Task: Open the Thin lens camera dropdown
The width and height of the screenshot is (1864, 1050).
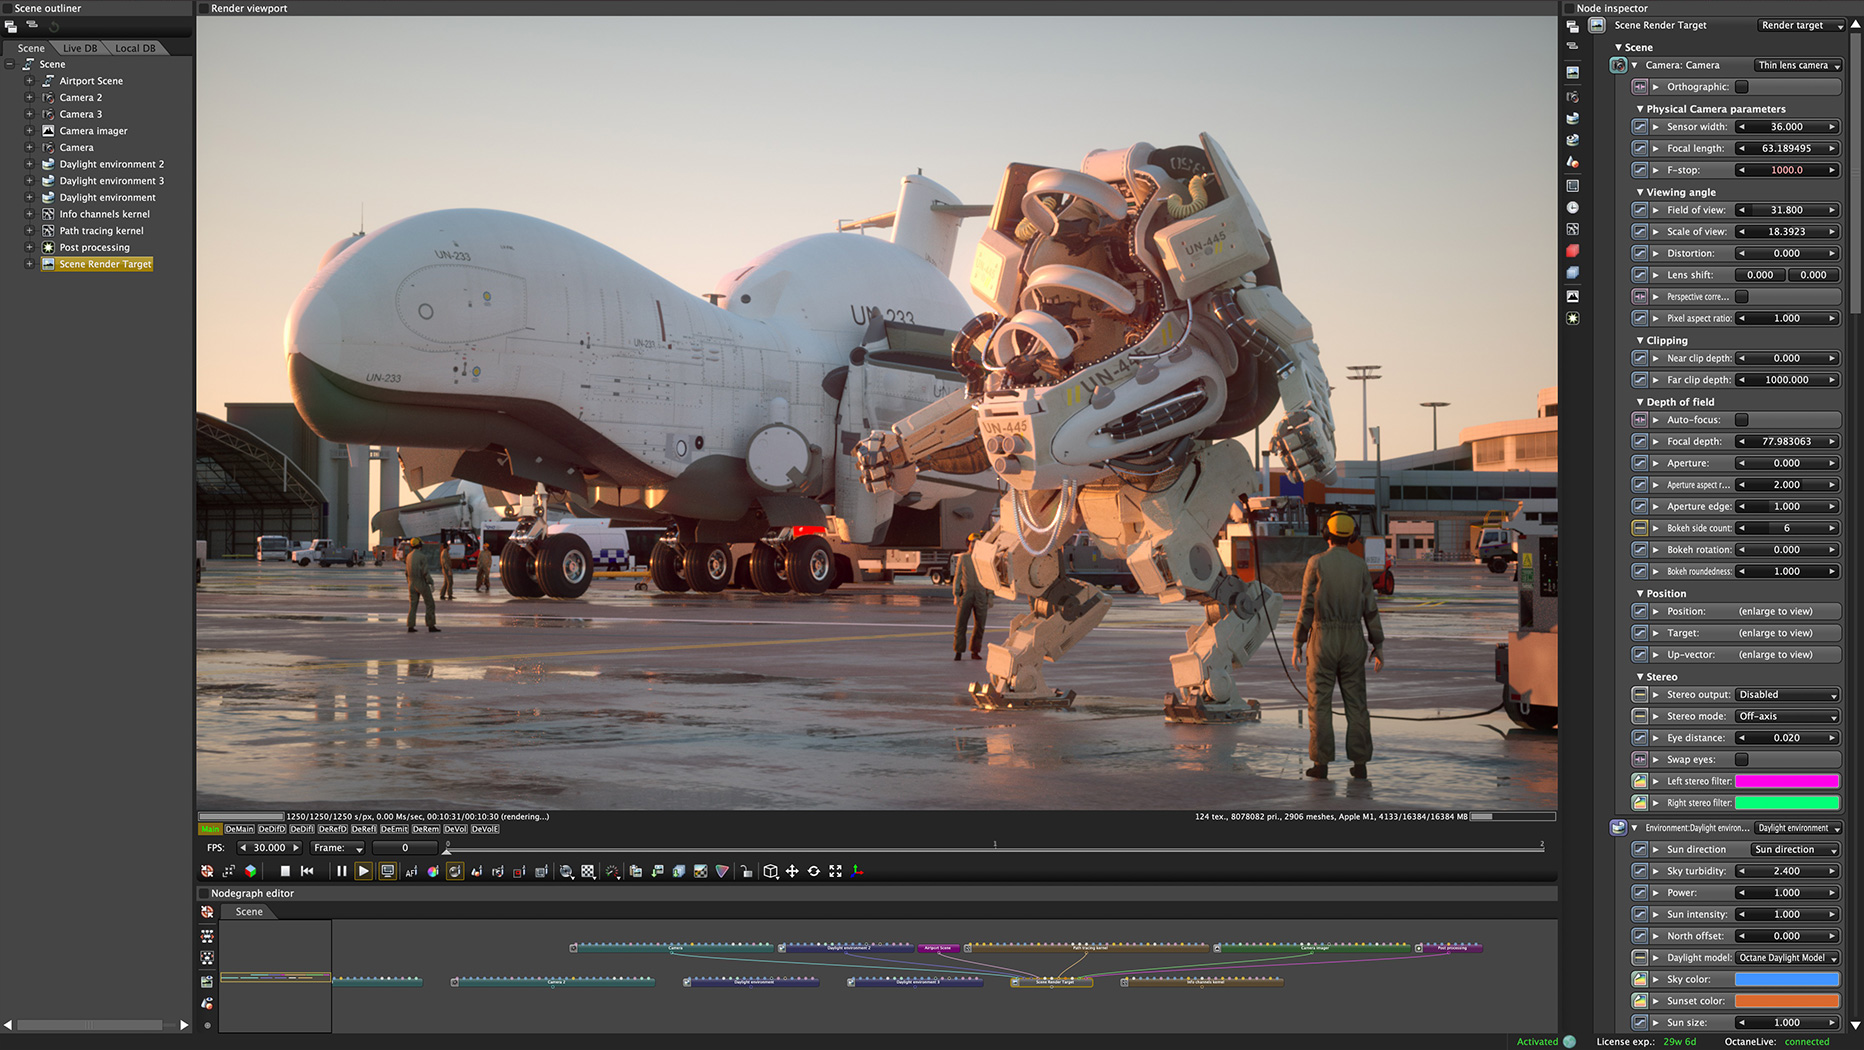Action: pyautogui.click(x=1798, y=65)
